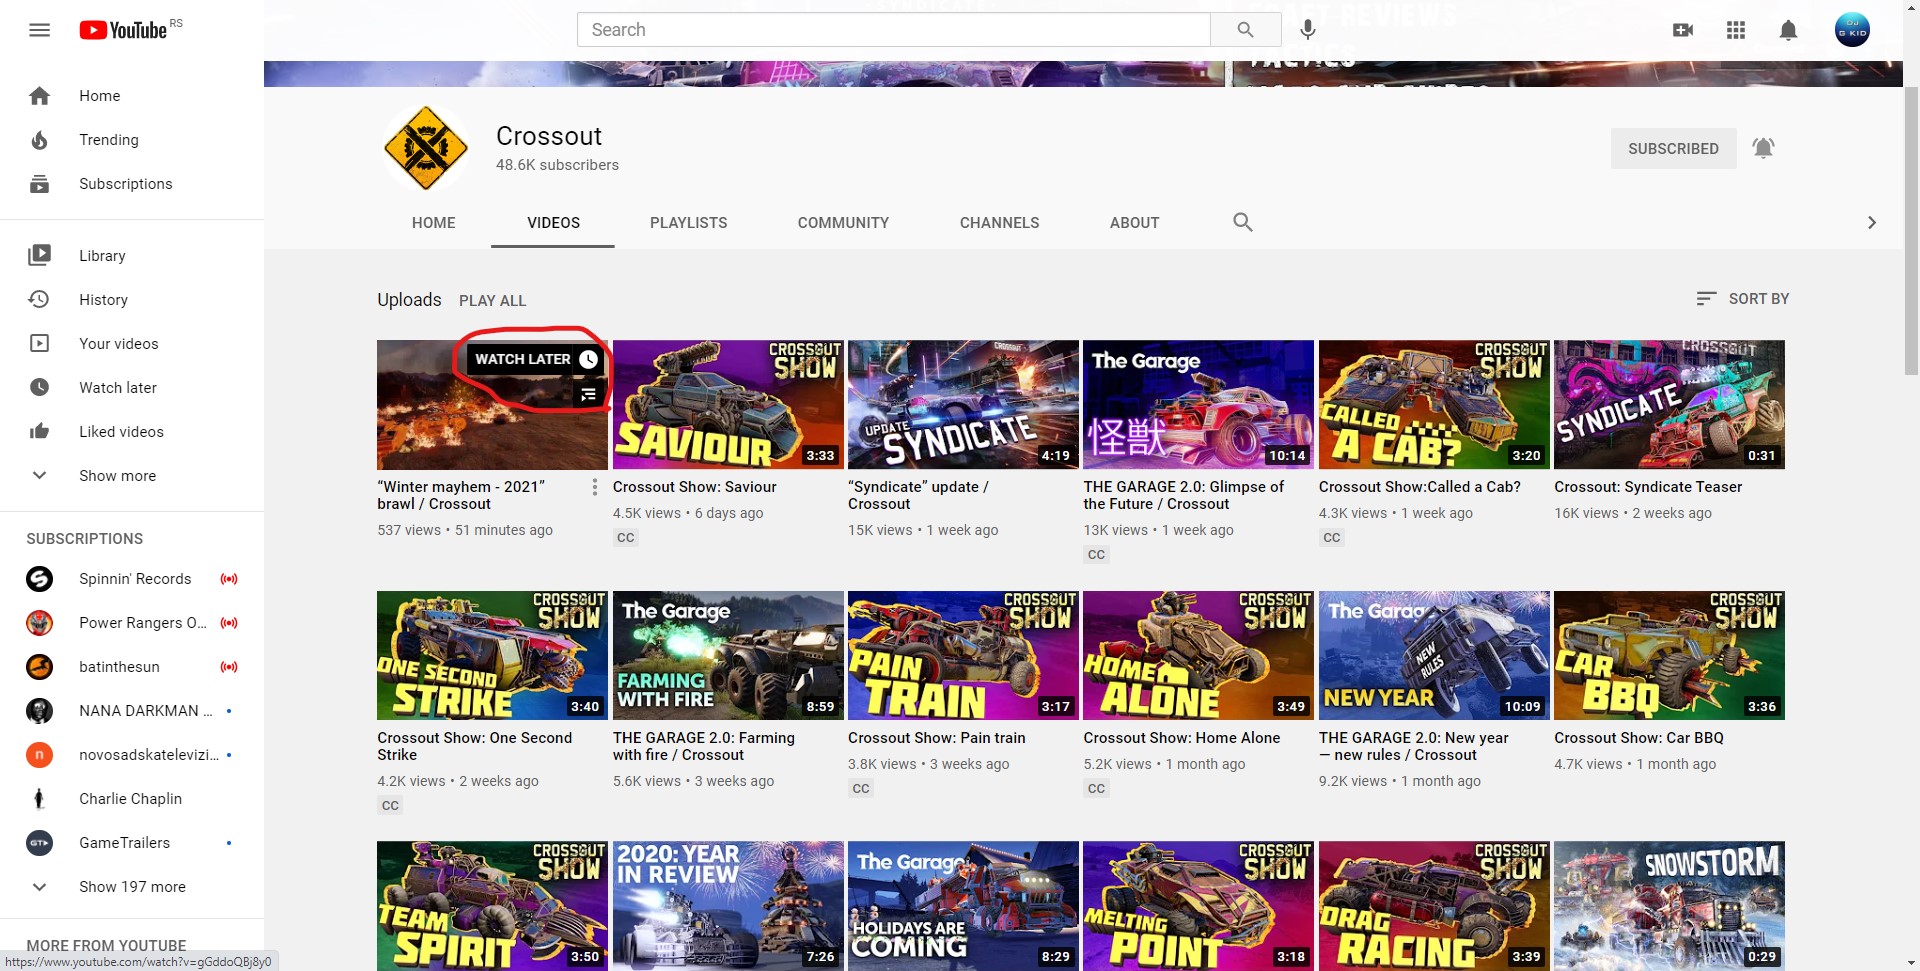Screen dimensions: 1920x971
Task: Open "Syndicate" update / Crossout title
Action: point(918,495)
